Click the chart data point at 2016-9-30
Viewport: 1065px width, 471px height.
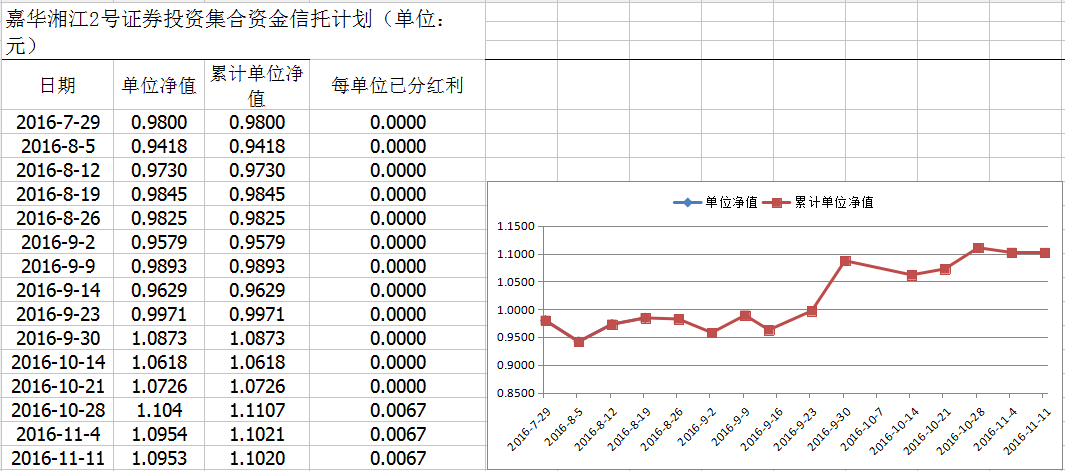[x=845, y=261]
